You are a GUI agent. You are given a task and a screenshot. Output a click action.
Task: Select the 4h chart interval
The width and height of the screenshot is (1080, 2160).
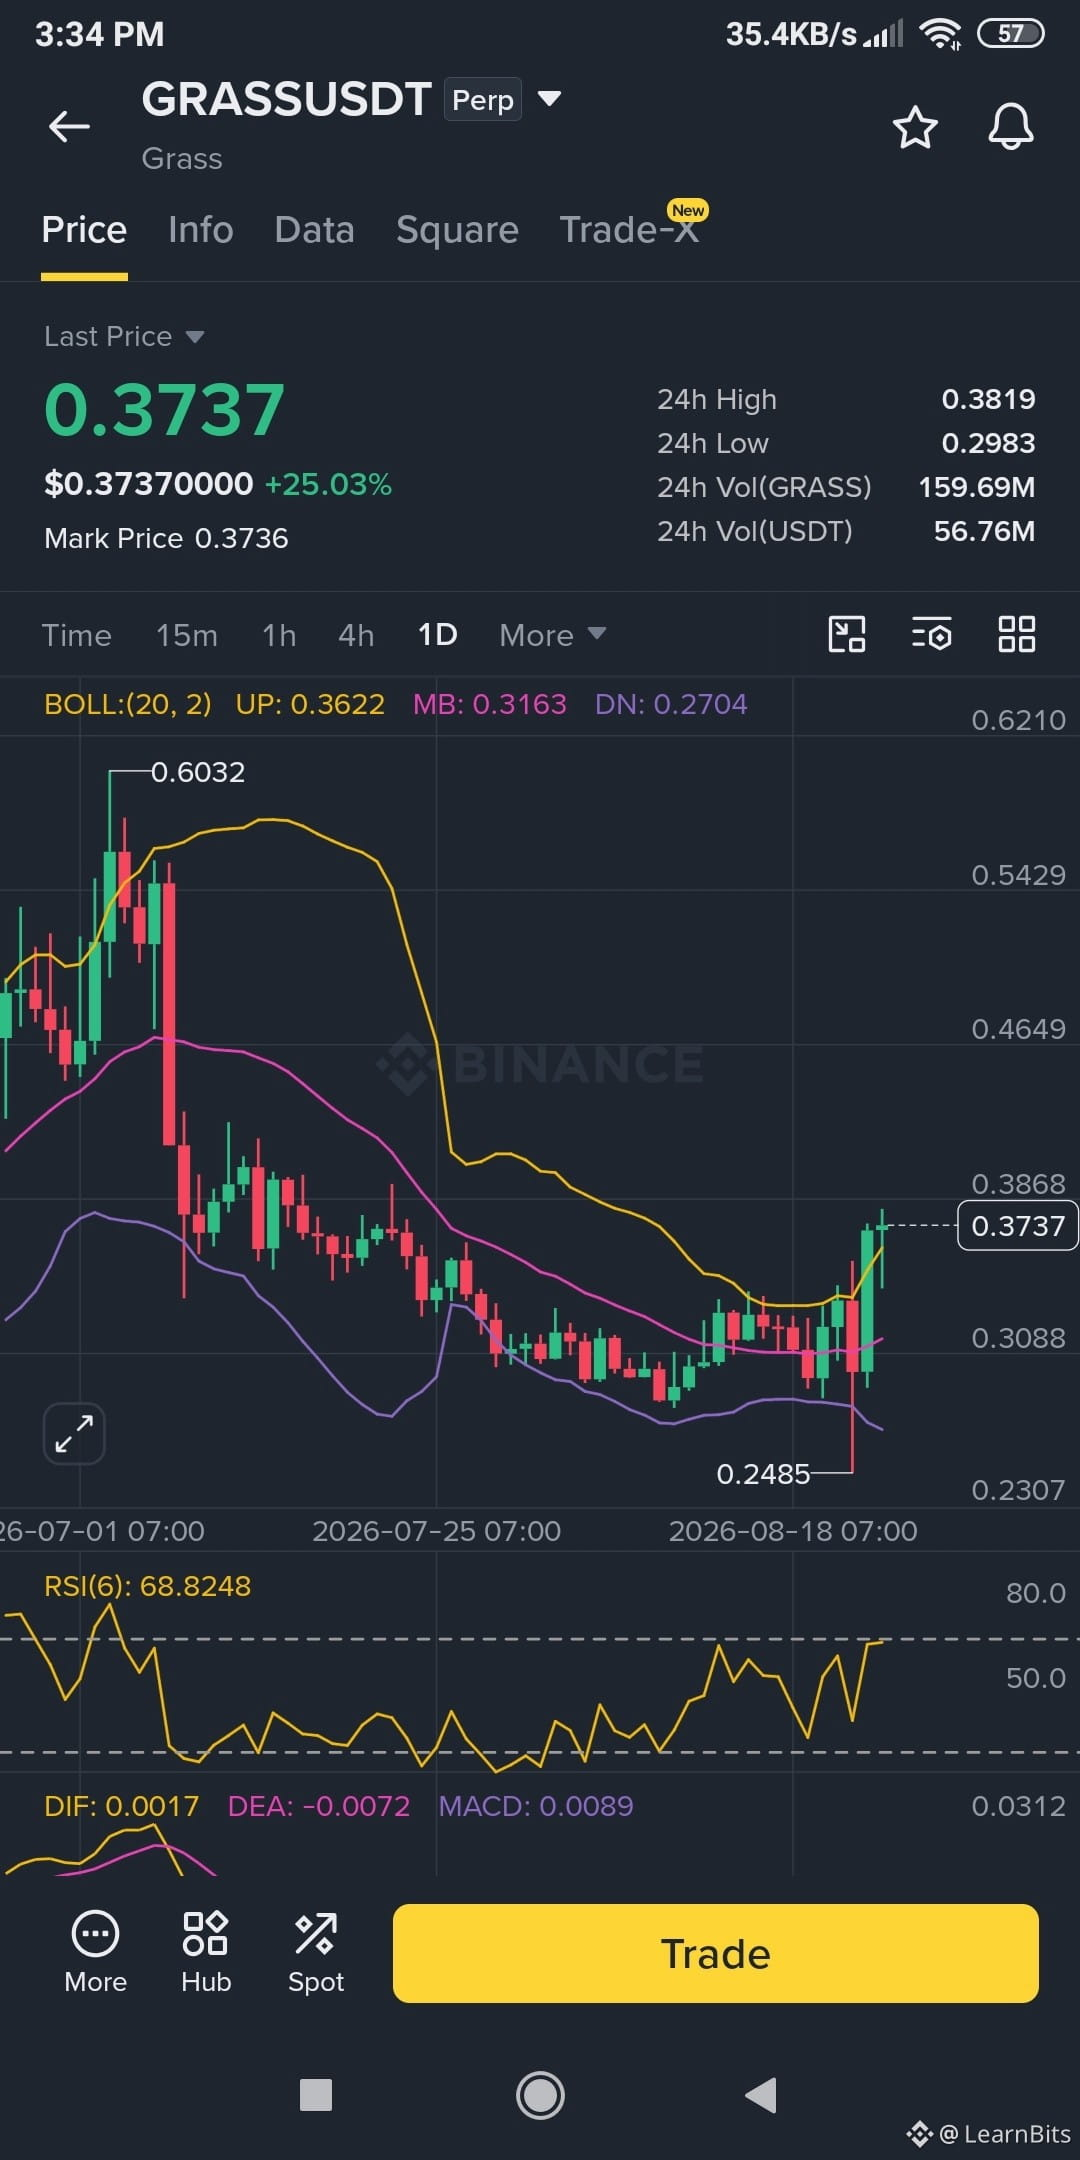(x=356, y=635)
